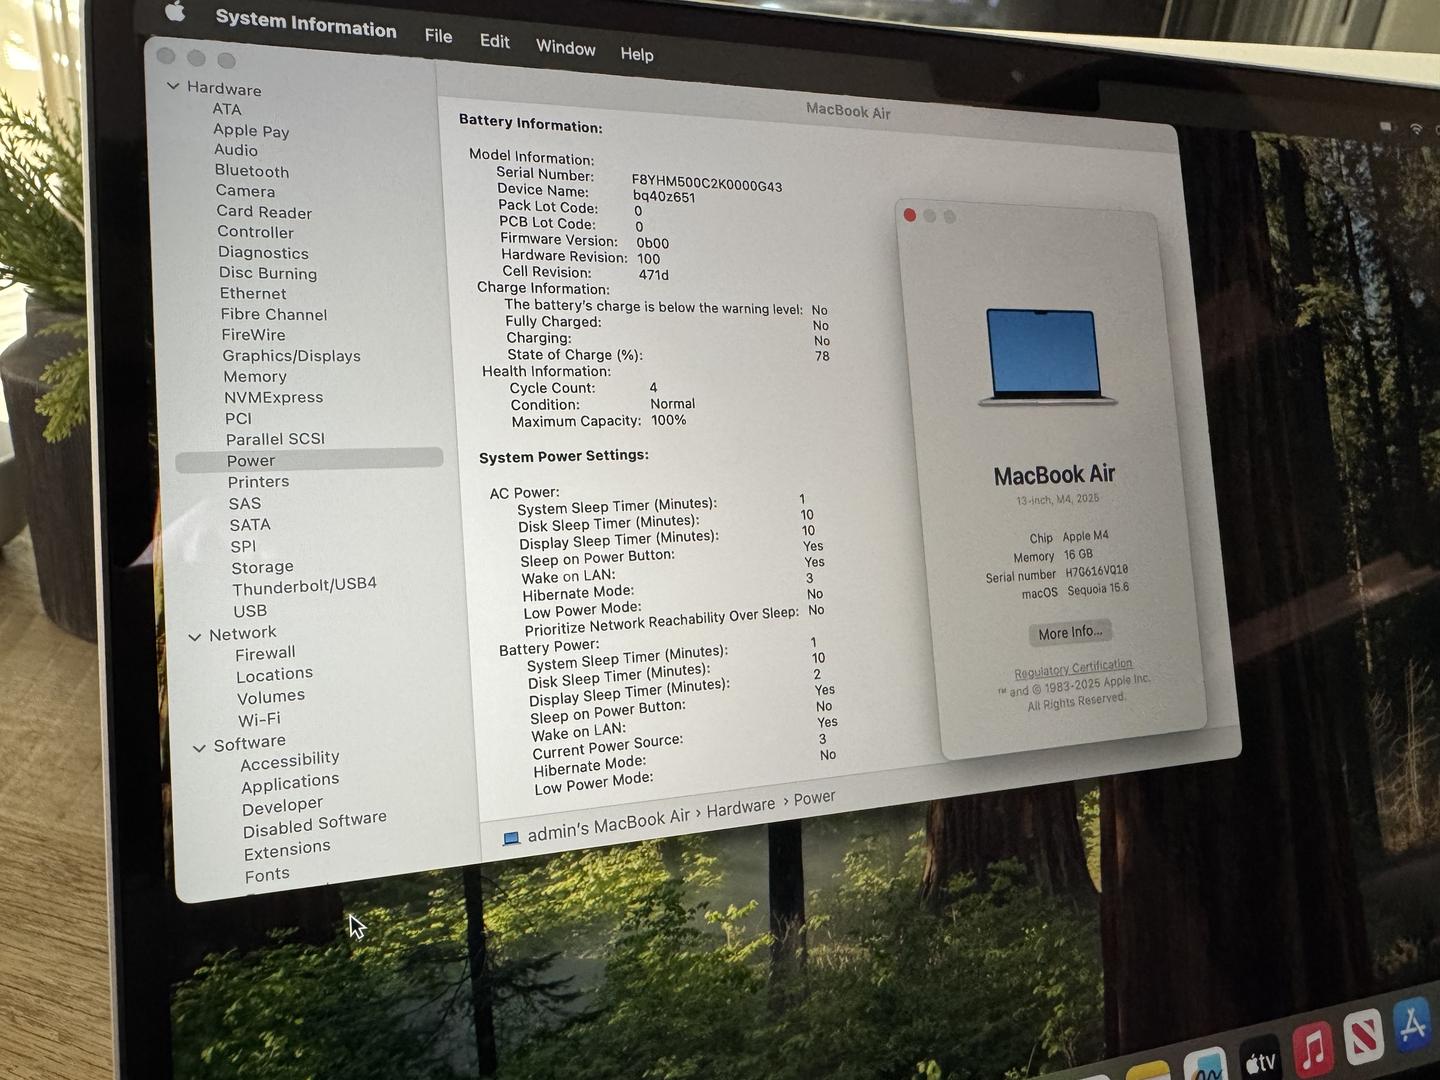Select Thunderbolt/USB4 in the sidebar

pos(304,585)
